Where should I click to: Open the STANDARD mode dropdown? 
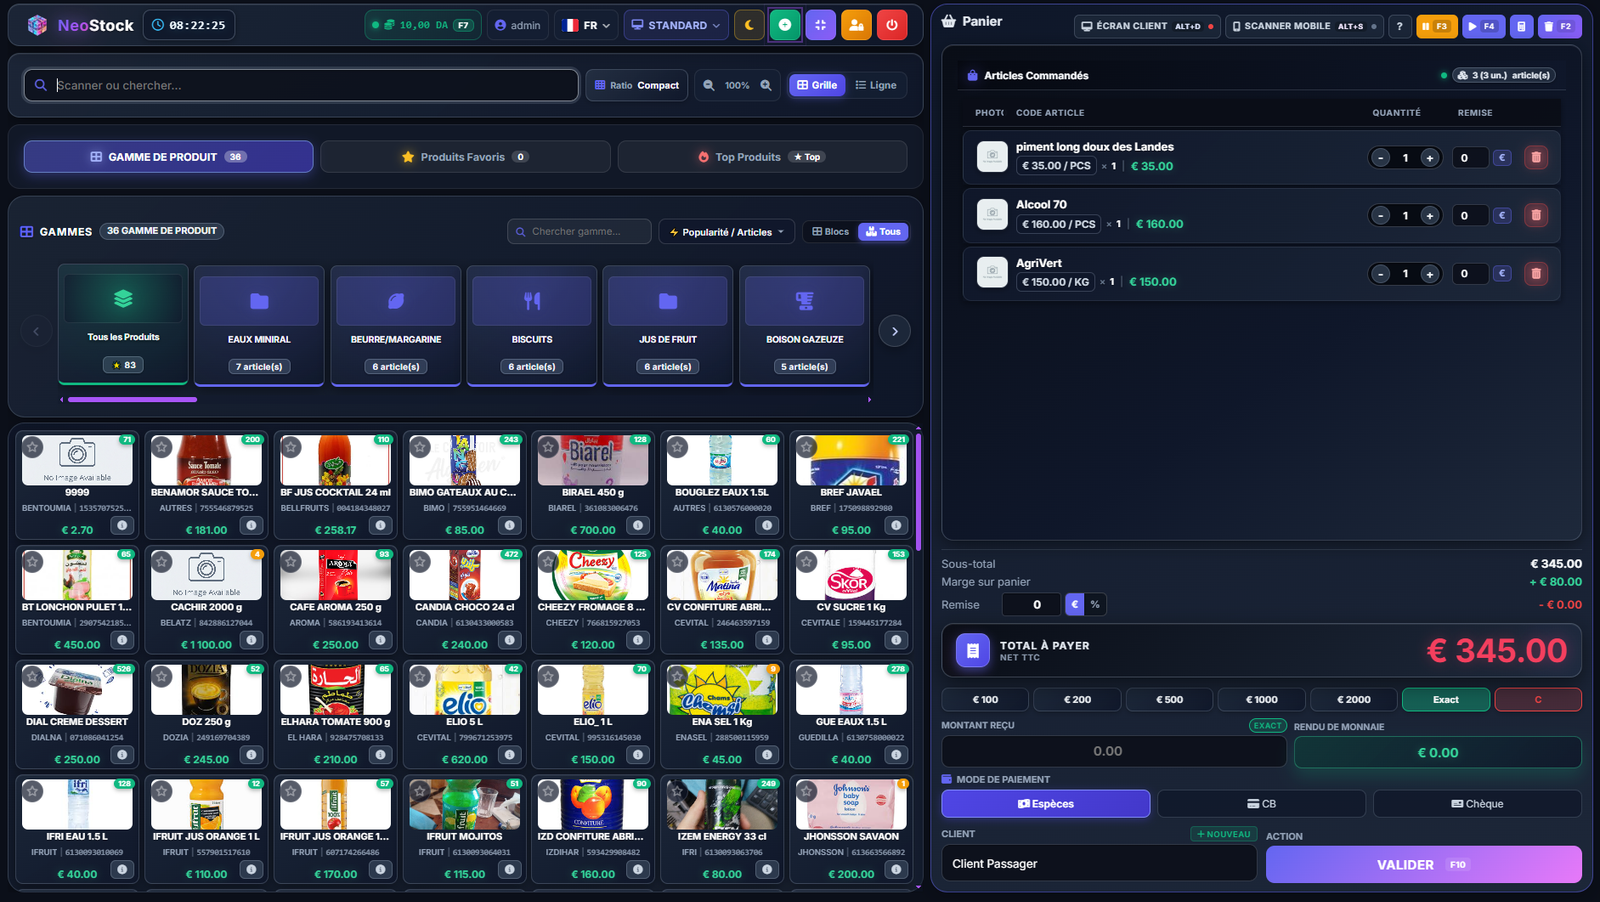675,25
